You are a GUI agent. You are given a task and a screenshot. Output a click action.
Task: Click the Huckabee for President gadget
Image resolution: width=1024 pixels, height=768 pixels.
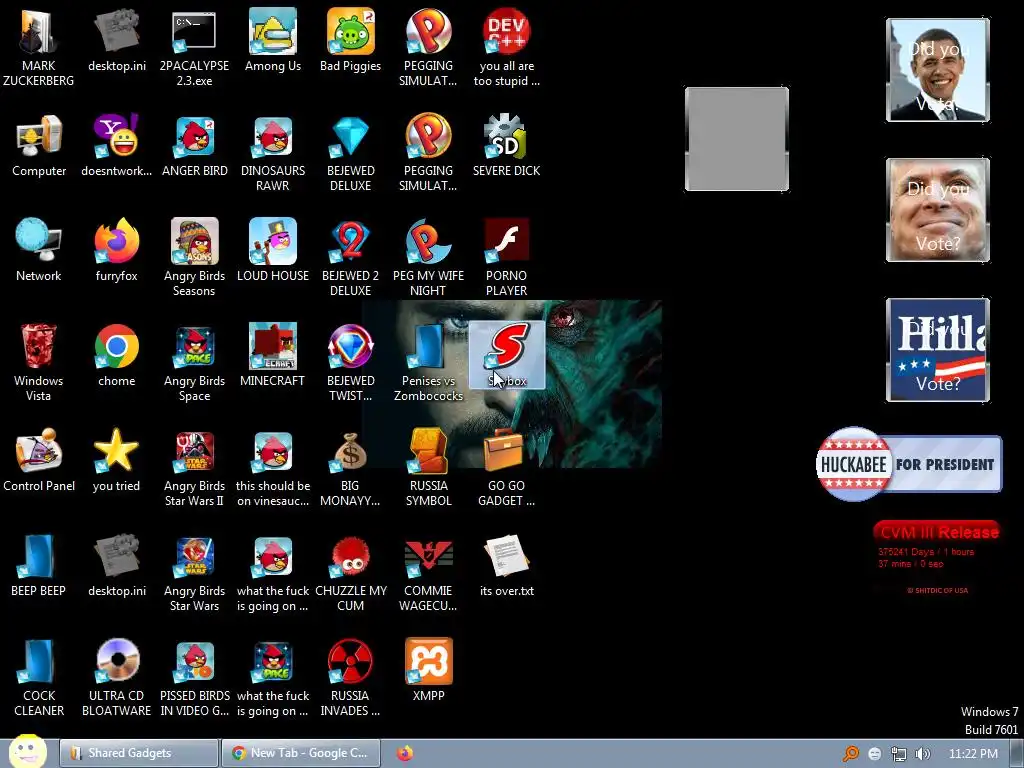coord(909,464)
